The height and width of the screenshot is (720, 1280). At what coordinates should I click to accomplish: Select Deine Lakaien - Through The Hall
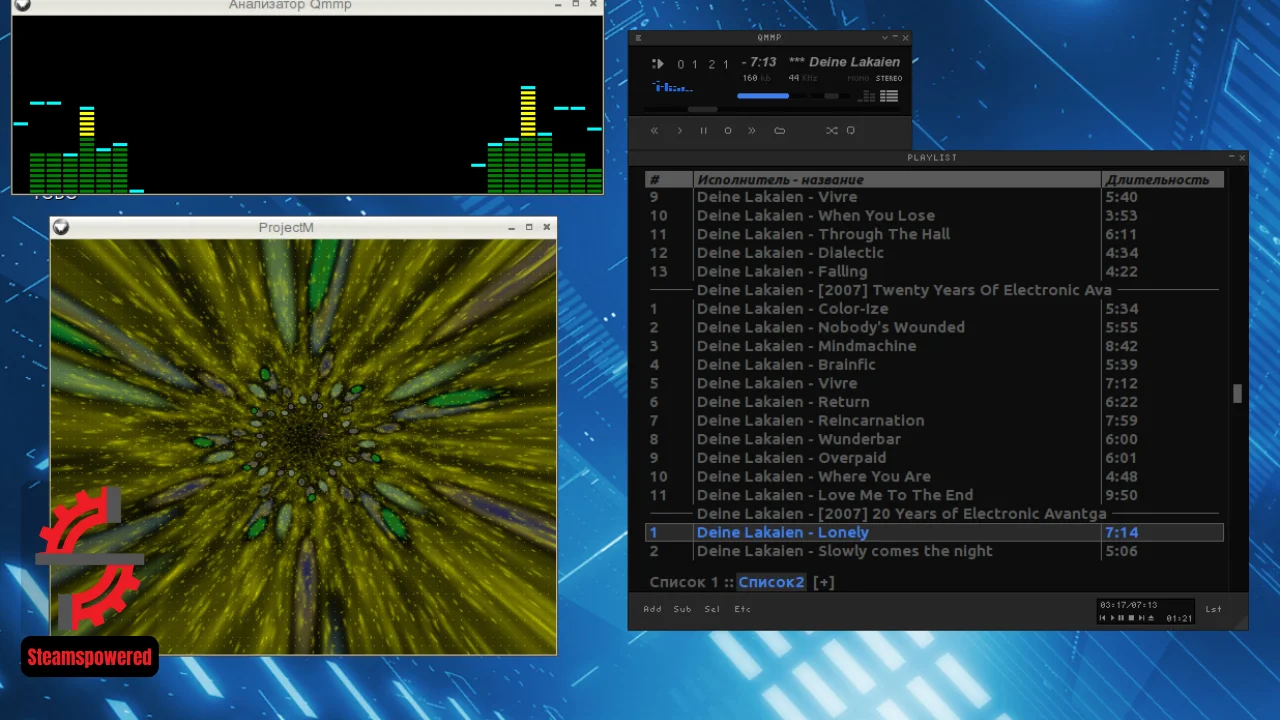click(x=934, y=234)
